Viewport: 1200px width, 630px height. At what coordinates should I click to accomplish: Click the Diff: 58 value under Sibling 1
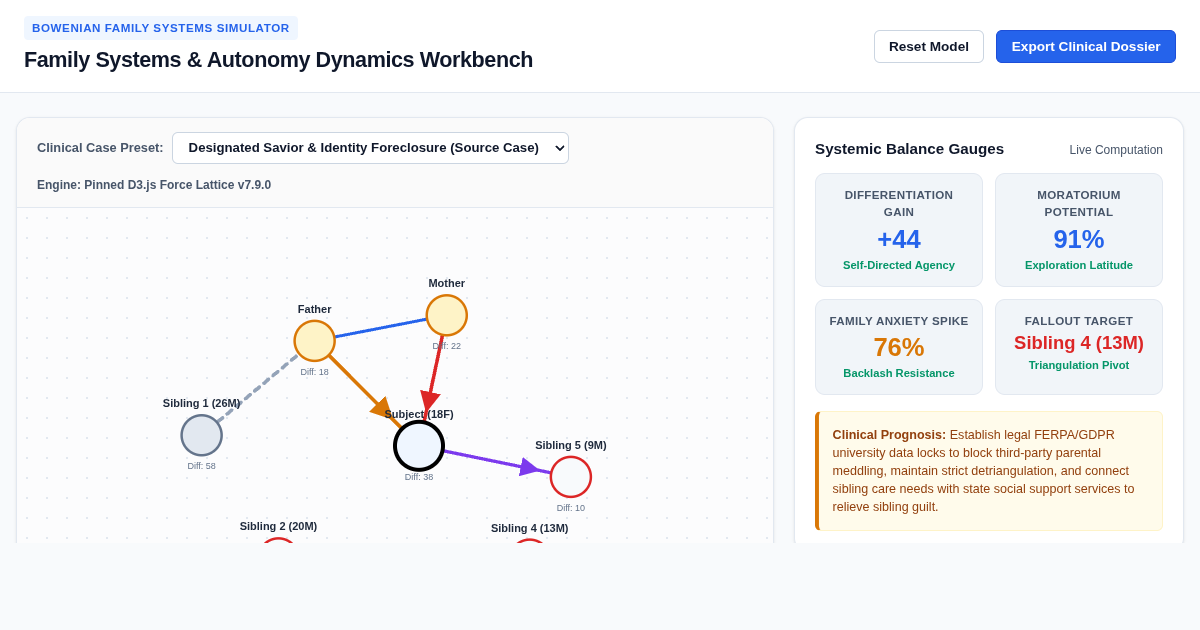(202, 466)
